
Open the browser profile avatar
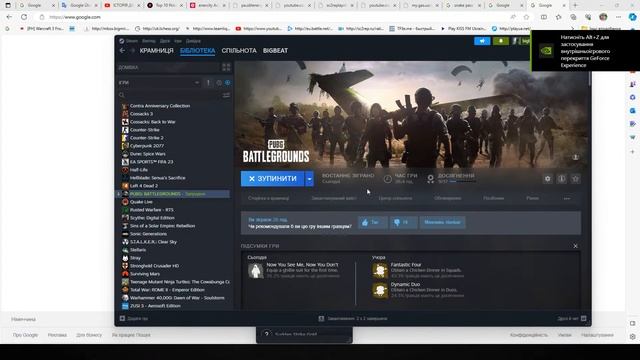(603, 17)
